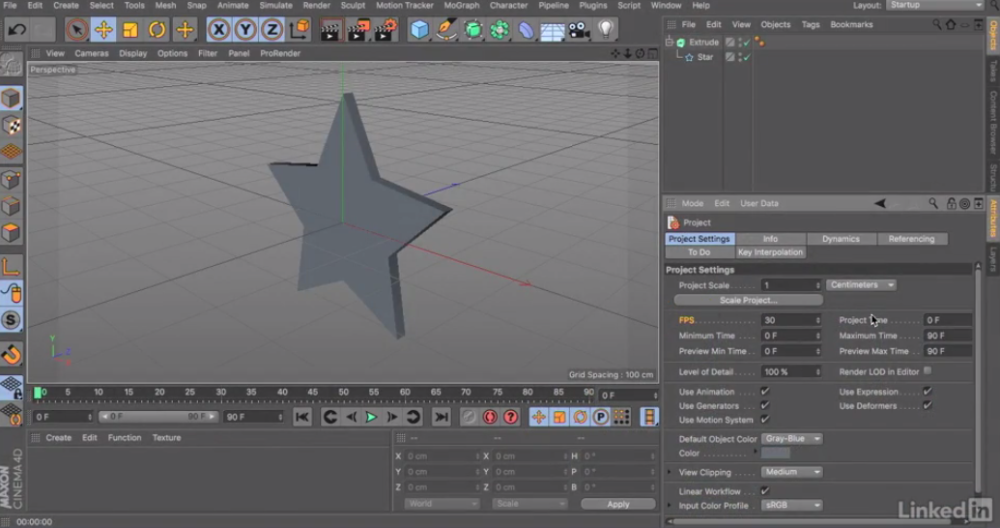Enable Render LOD in Editor checkbox

(927, 371)
